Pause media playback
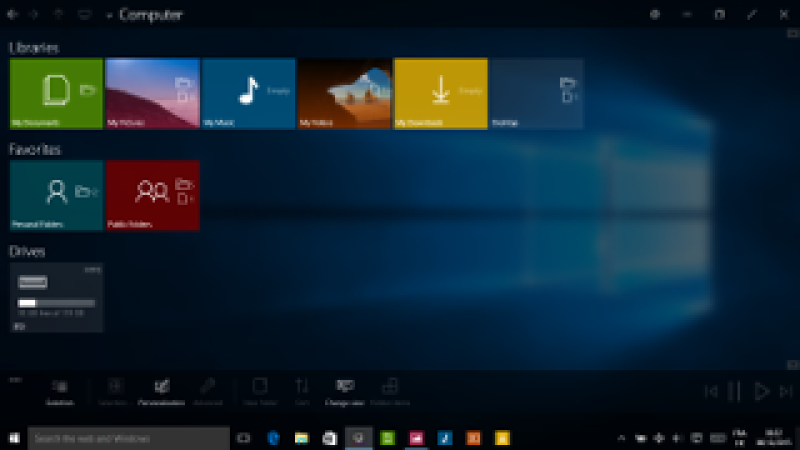Screen dimensions: 800x450 click(734, 391)
